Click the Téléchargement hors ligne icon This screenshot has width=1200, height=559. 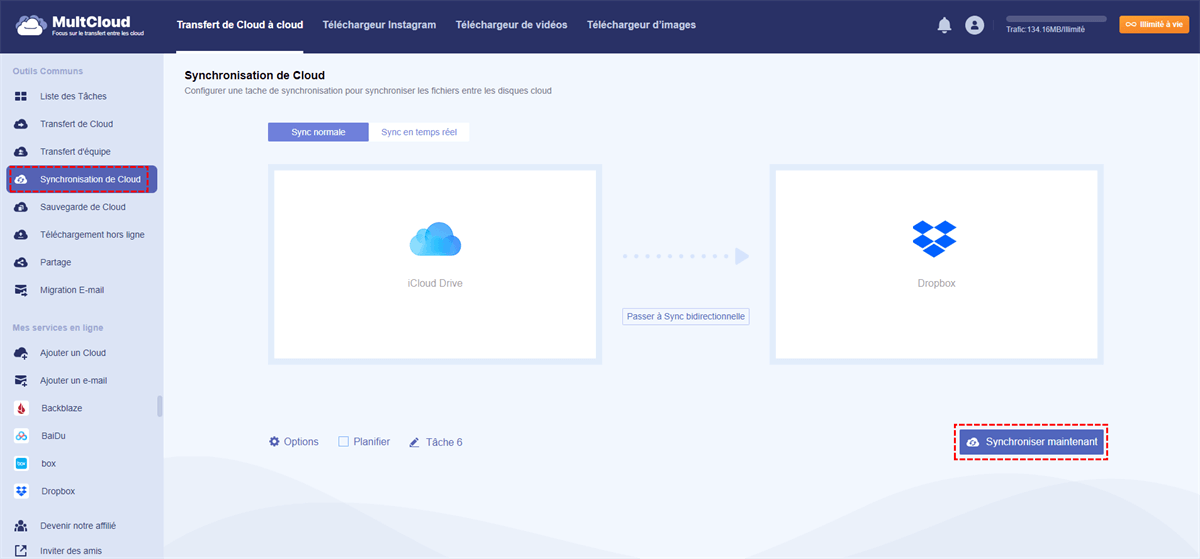(x=21, y=235)
